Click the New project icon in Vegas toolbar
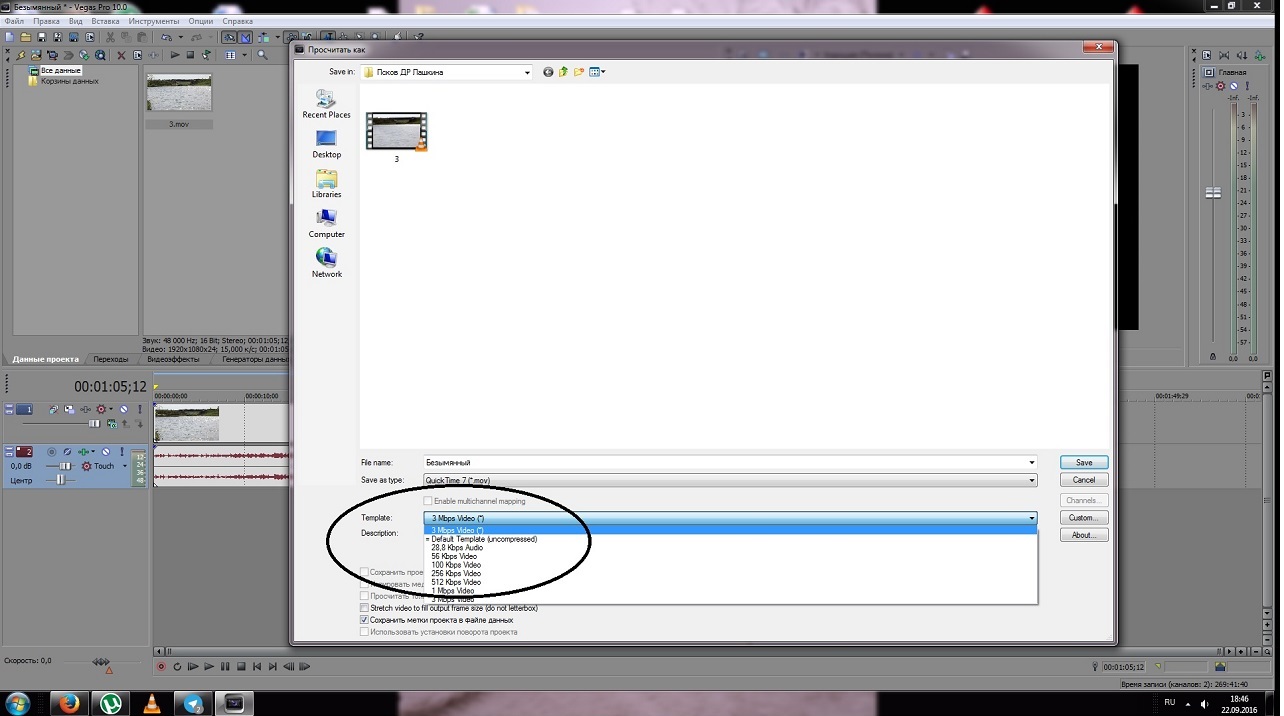1284x716 pixels. click(x=9, y=38)
